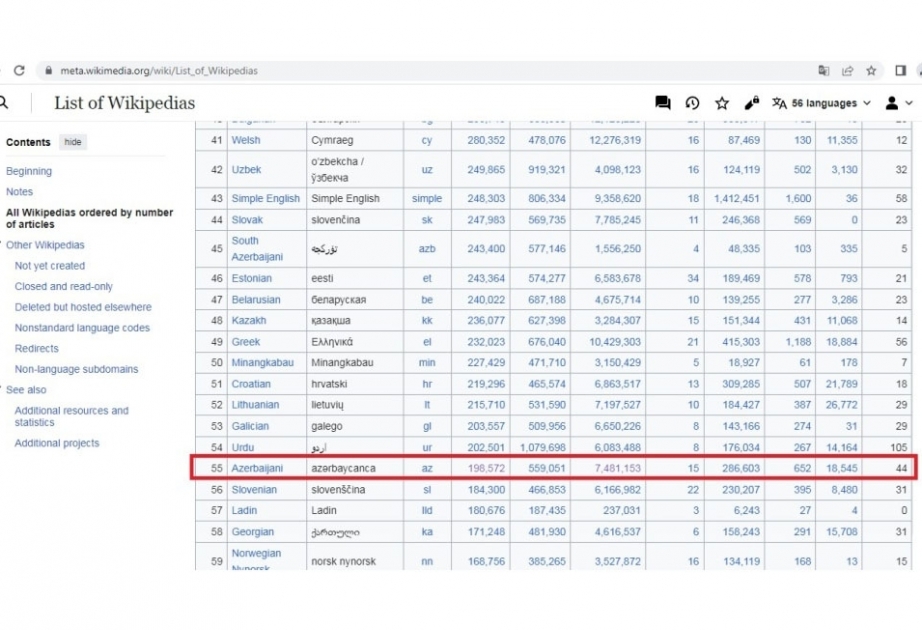The height and width of the screenshot is (630, 922).
Task: Click Croatian files value 21,789
Action: point(841,384)
